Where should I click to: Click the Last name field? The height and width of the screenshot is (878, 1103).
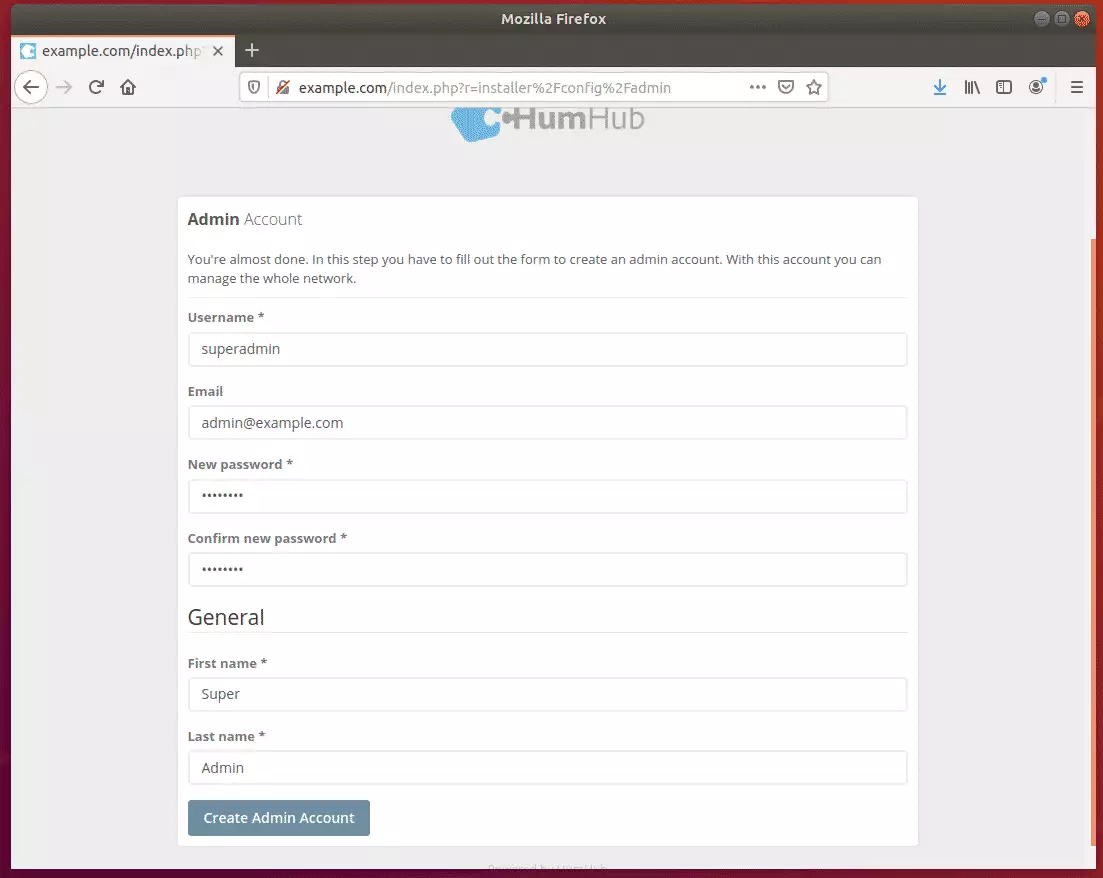pyautogui.click(x=547, y=768)
